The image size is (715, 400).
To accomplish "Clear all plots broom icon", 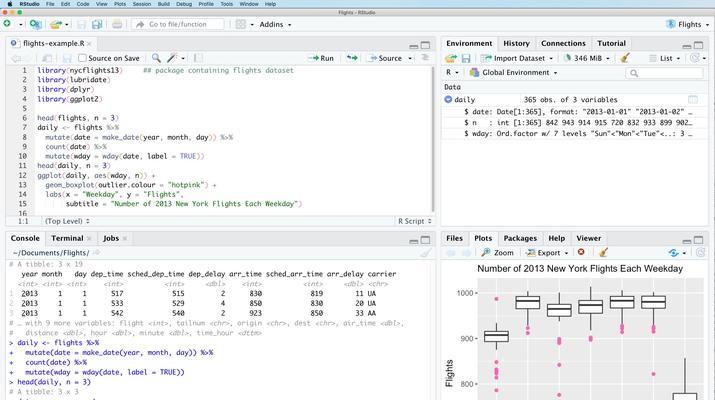I will 603,252.
